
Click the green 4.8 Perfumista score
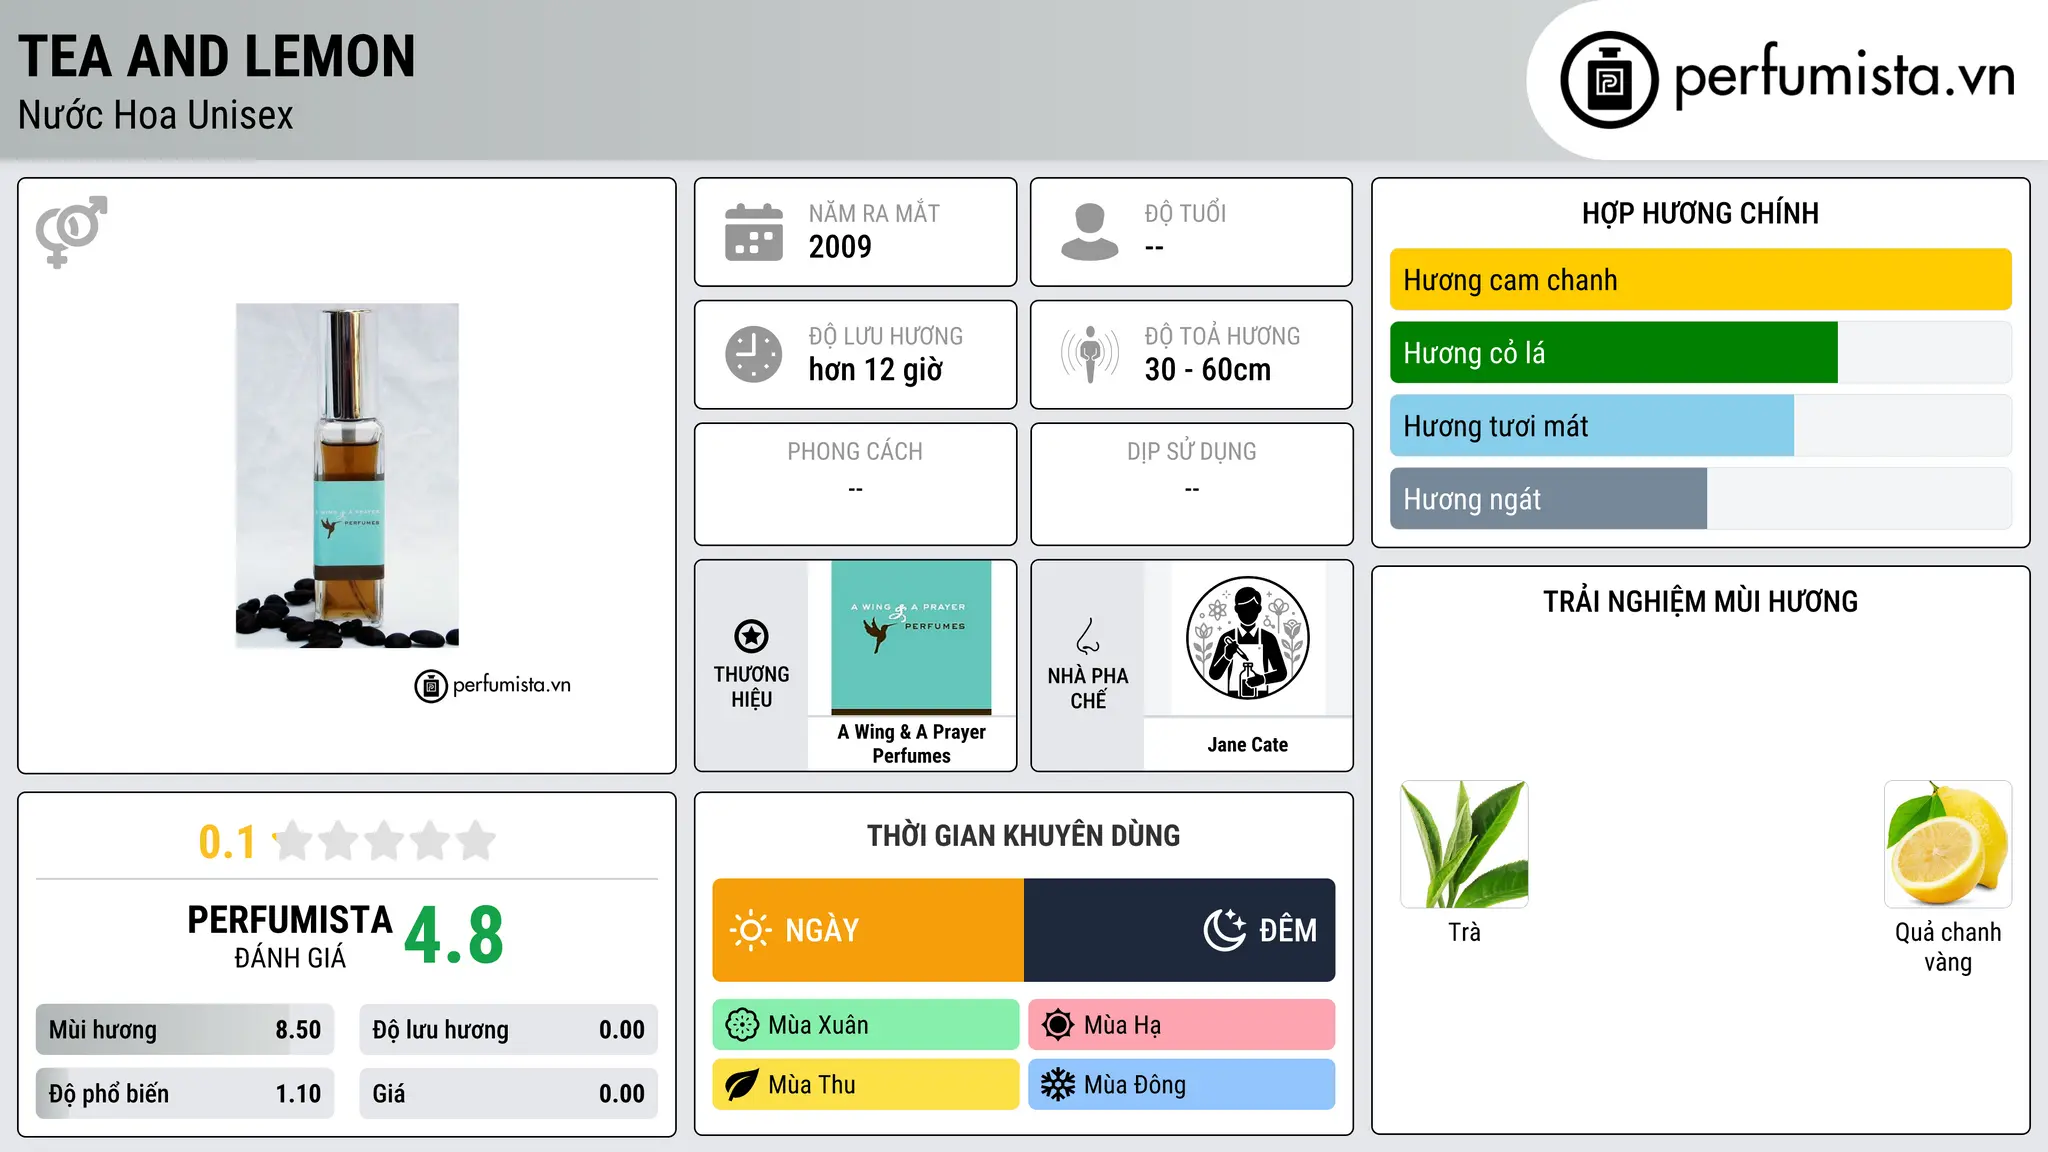pos(454,936)
